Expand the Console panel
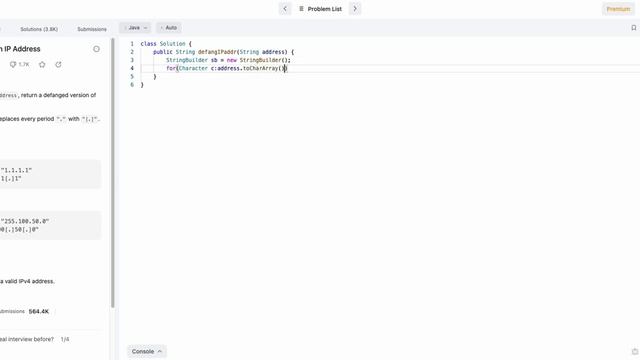 (x=147, y=351)
